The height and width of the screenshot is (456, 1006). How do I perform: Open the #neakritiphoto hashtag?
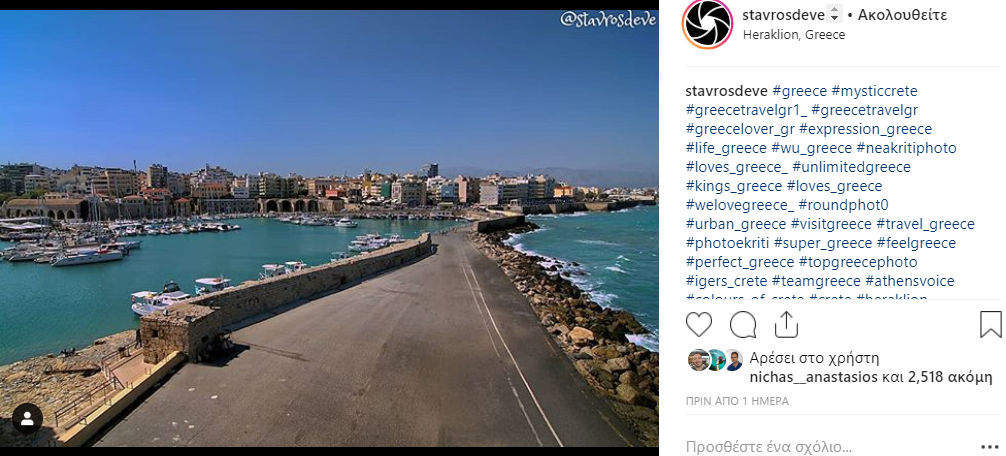tap(906, 148)
